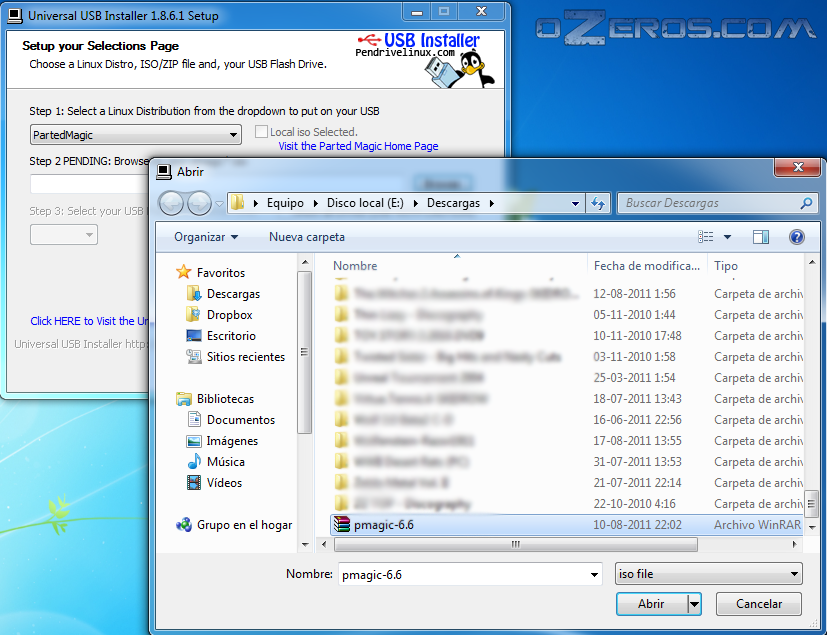This screenshot has height=635, width=827.
Task: Toggle the Local iso Selected checkbox
Action: 261,131
